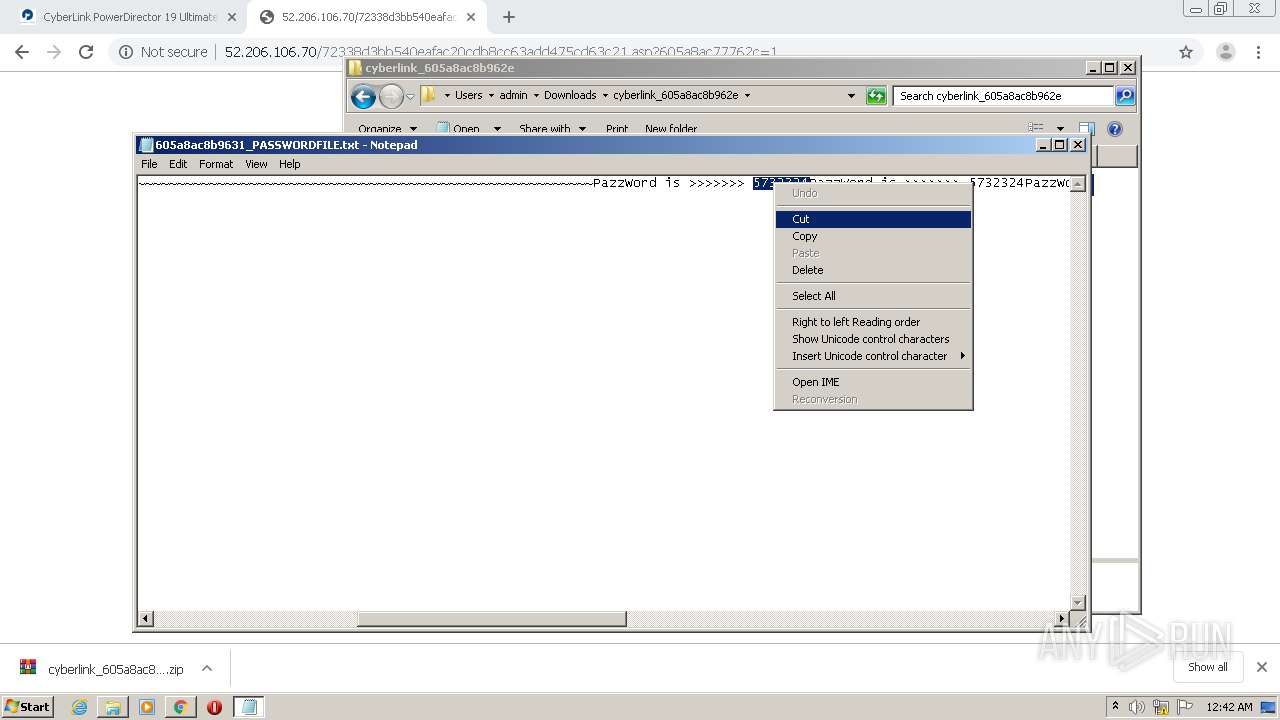Open Notepad File menu

pyautogui.click(x=149, y=164)
